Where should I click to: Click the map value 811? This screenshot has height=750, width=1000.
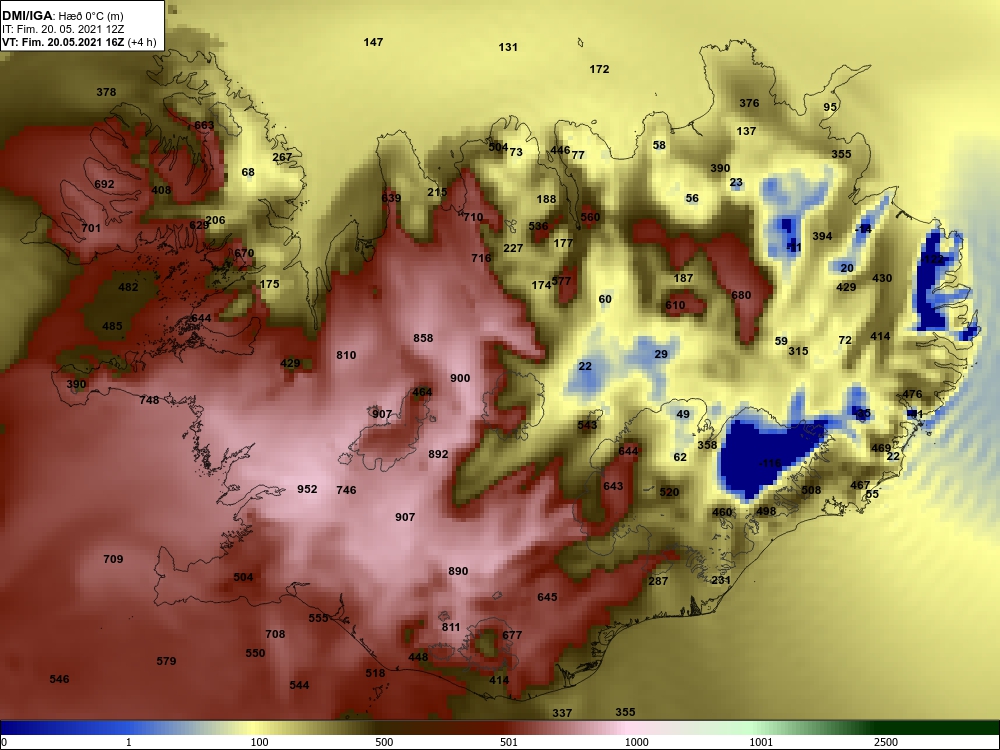(x=450, y=627)
